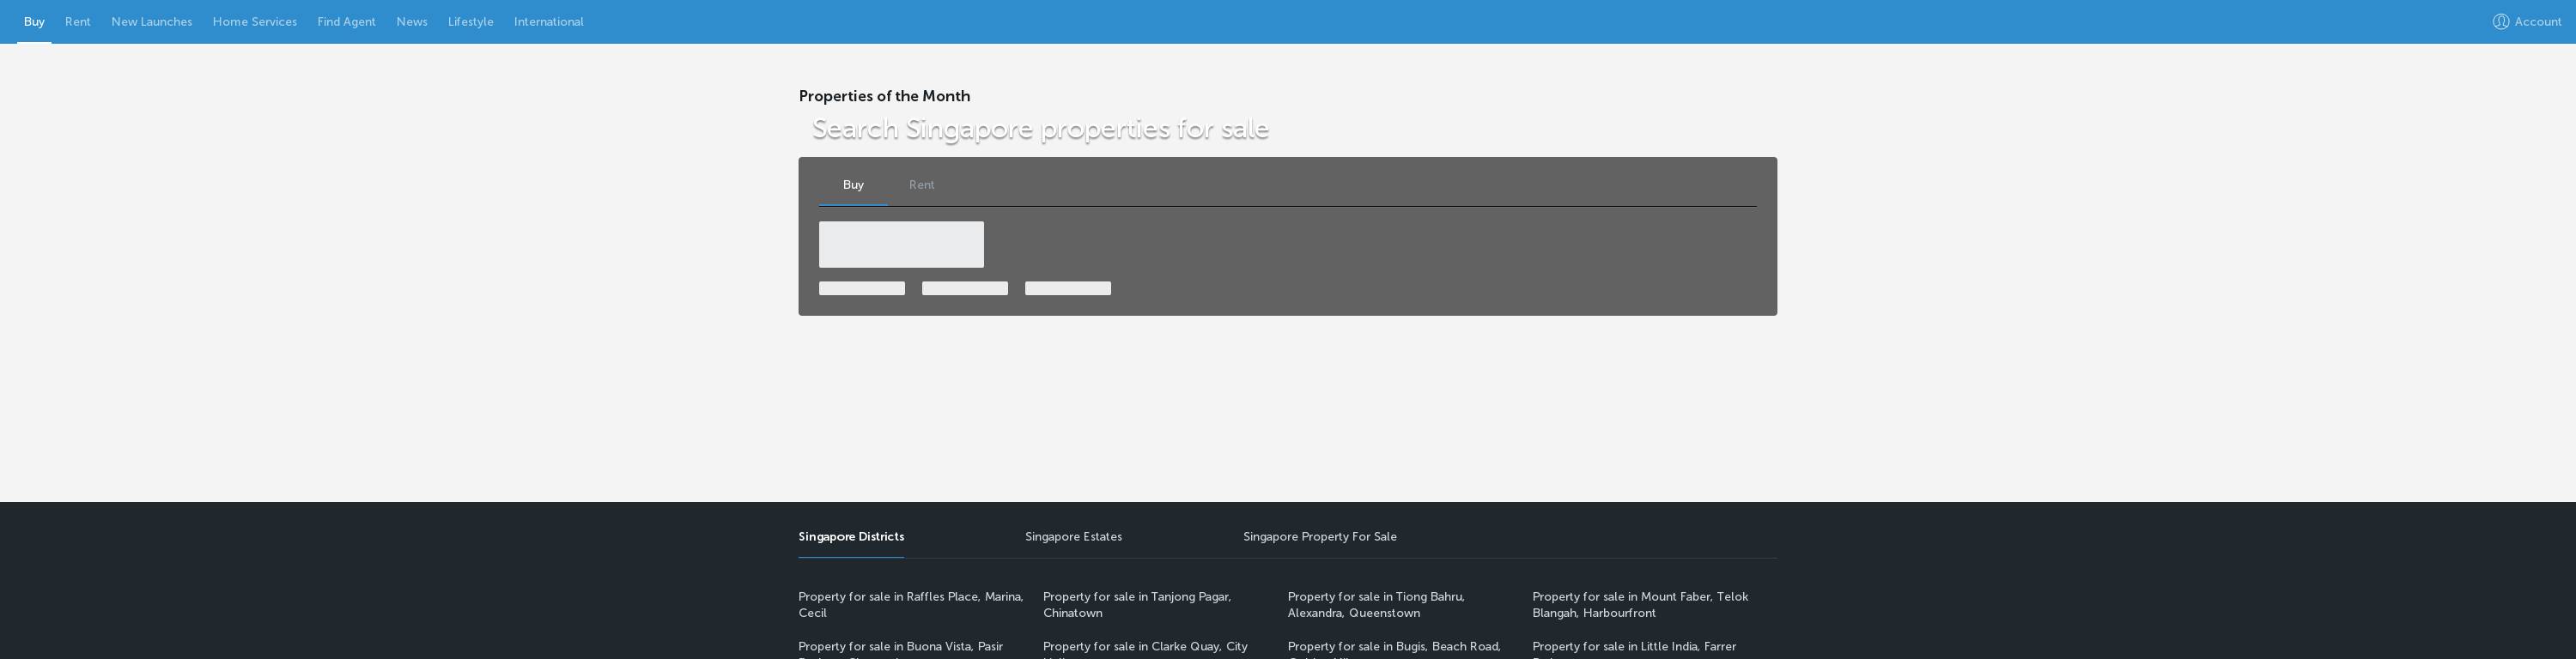Open Property for sale in Raffles Place link
The height and width of the screenshot is (659, 2576).
911,605
